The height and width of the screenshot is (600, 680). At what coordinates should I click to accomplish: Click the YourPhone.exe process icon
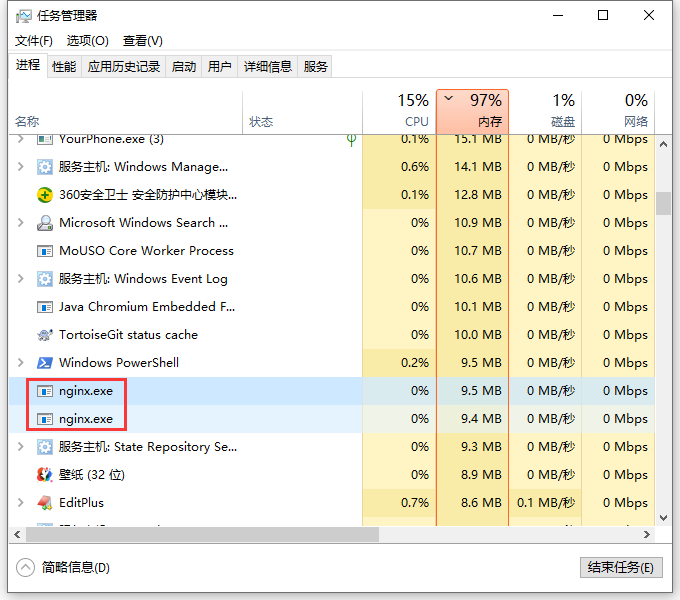(45, 139)
